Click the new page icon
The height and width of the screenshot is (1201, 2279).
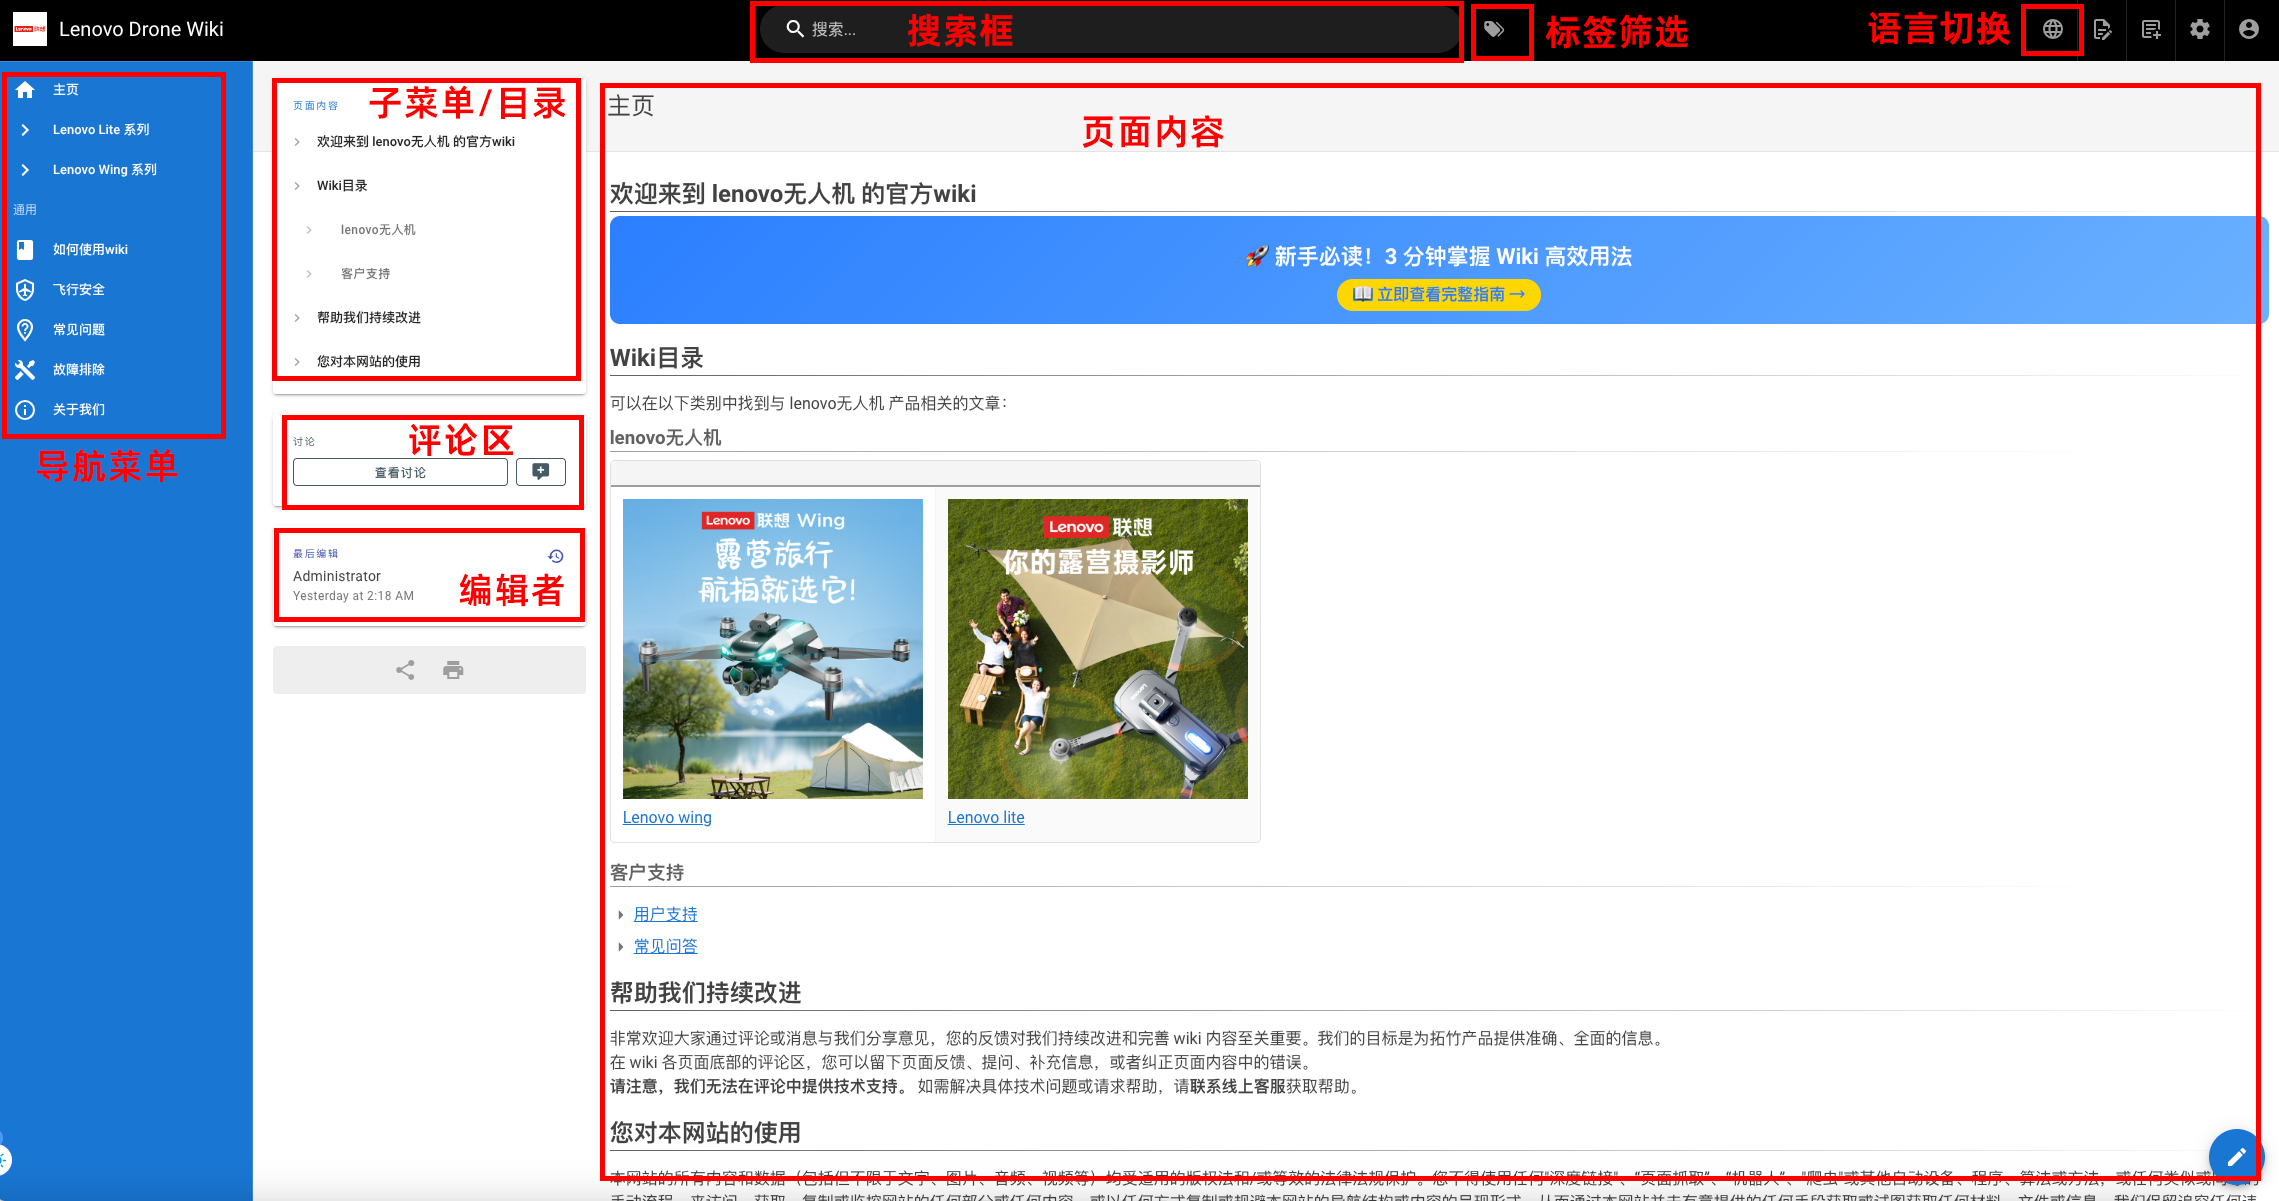click(x=2151, y=30)
